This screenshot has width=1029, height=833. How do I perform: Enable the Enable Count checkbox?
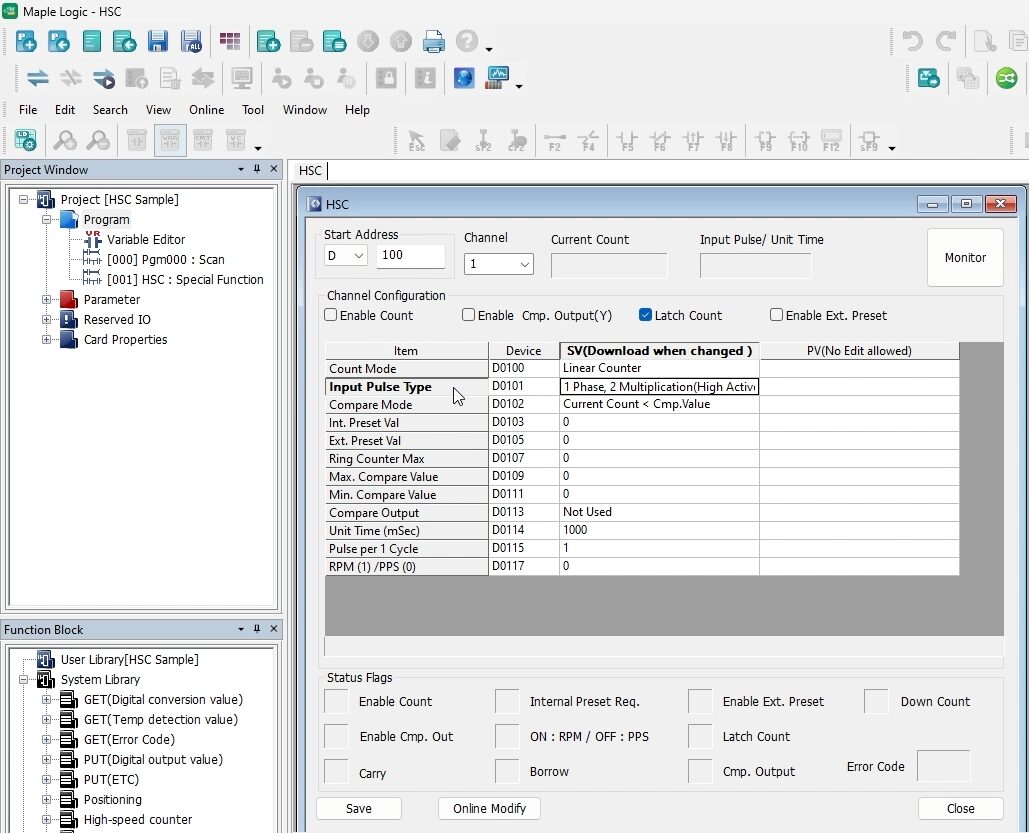[x=331, y=315]
